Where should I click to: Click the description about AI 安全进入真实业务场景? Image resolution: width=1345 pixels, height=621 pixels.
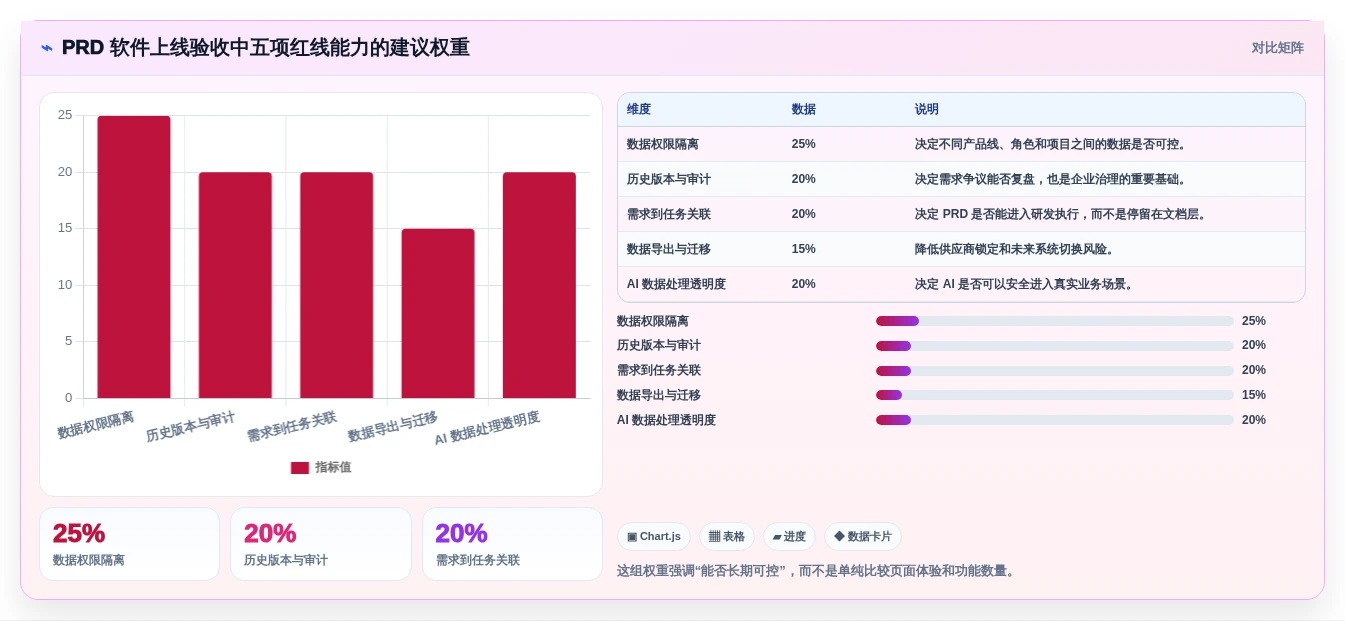click(1026, 284)
